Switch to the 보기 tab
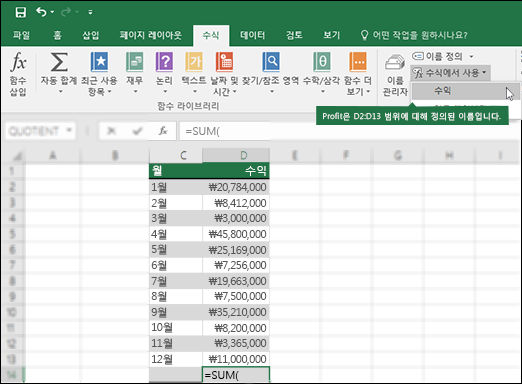Screen dimensions: 522x384 pyautogui.click(x=331, y=35)
